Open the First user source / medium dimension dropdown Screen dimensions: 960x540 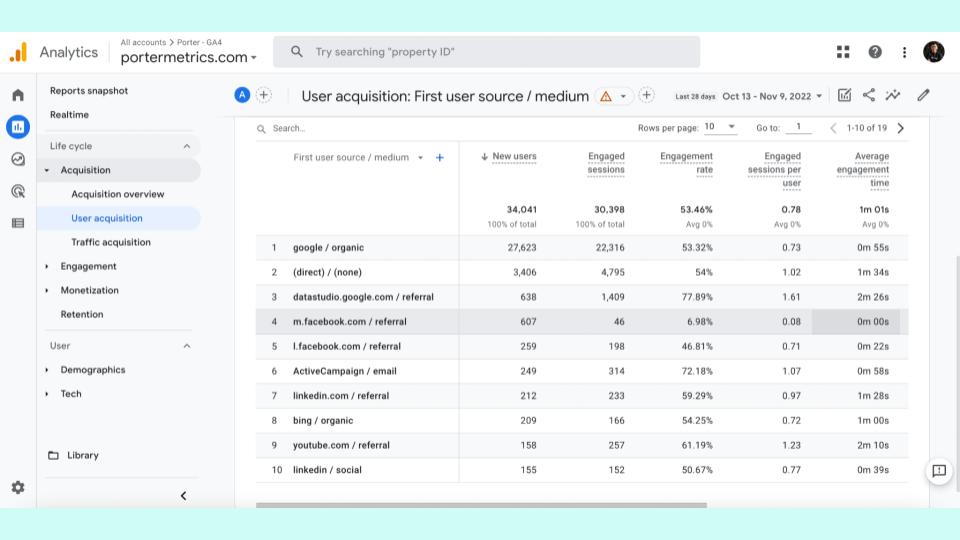(358, 157)
